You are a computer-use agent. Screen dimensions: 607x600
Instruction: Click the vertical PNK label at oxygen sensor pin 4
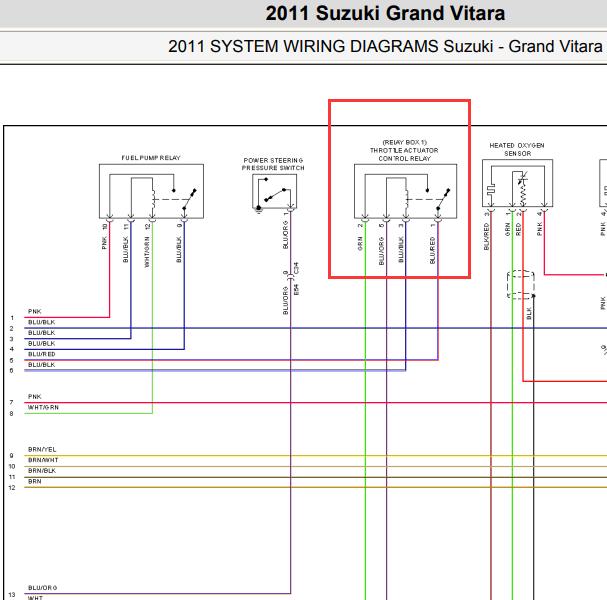click(540, 229)
